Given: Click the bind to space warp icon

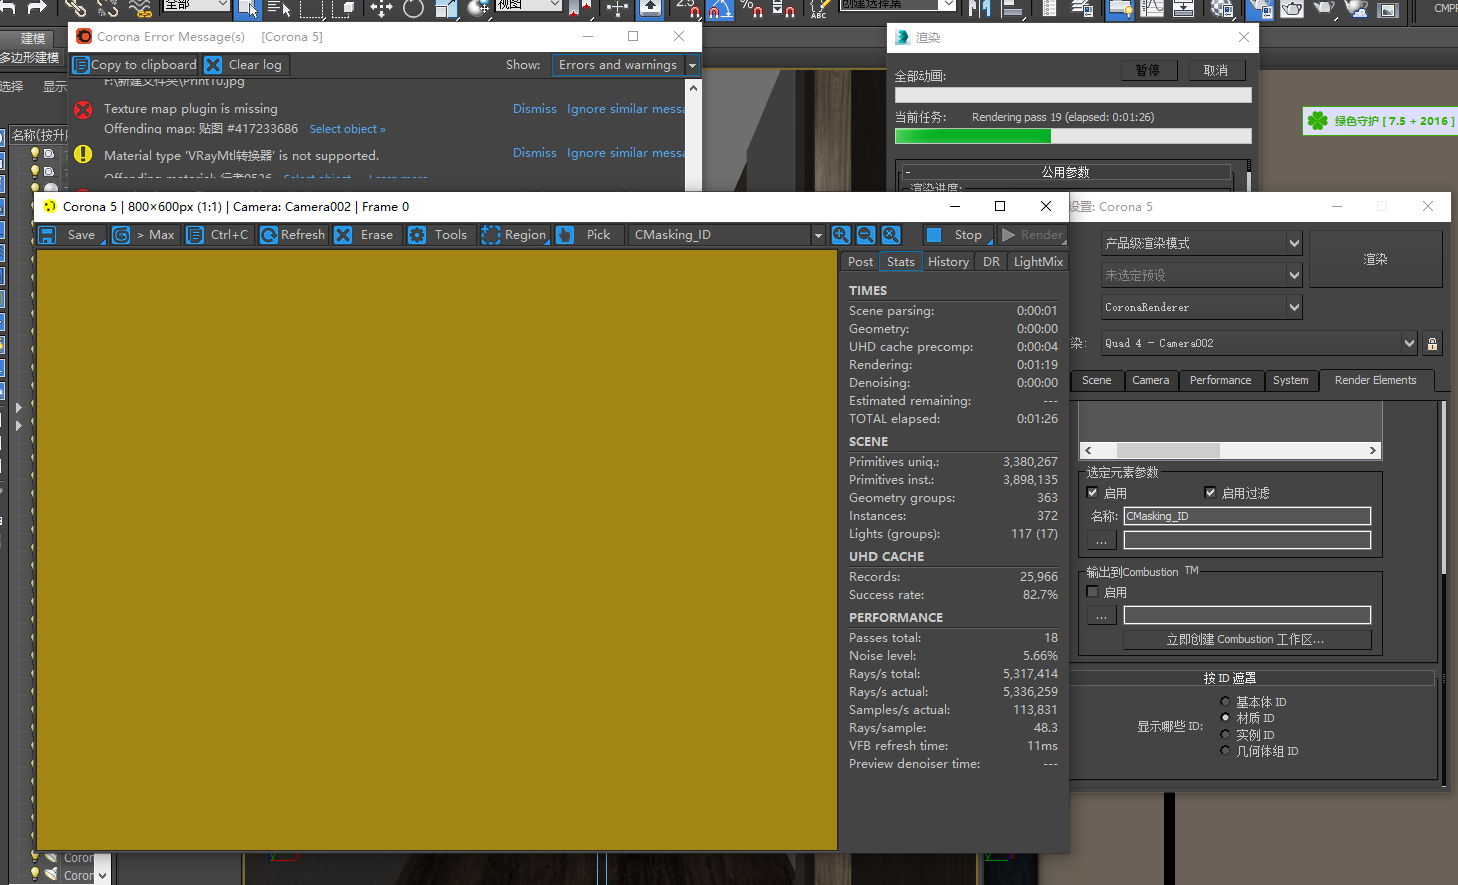Looking at the screenshot, I should pyautogui.click(x=140, y=9).
